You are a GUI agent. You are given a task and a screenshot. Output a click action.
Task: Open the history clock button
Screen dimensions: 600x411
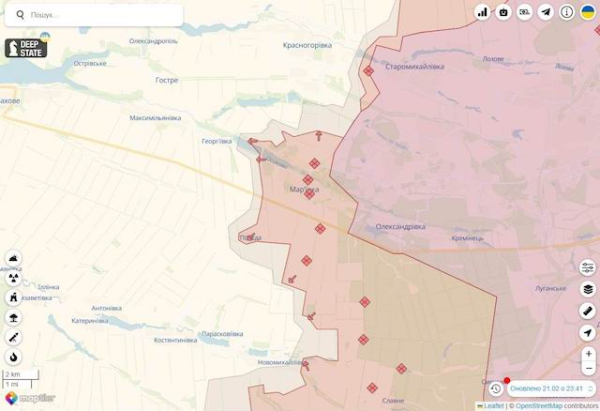point(496,388)
